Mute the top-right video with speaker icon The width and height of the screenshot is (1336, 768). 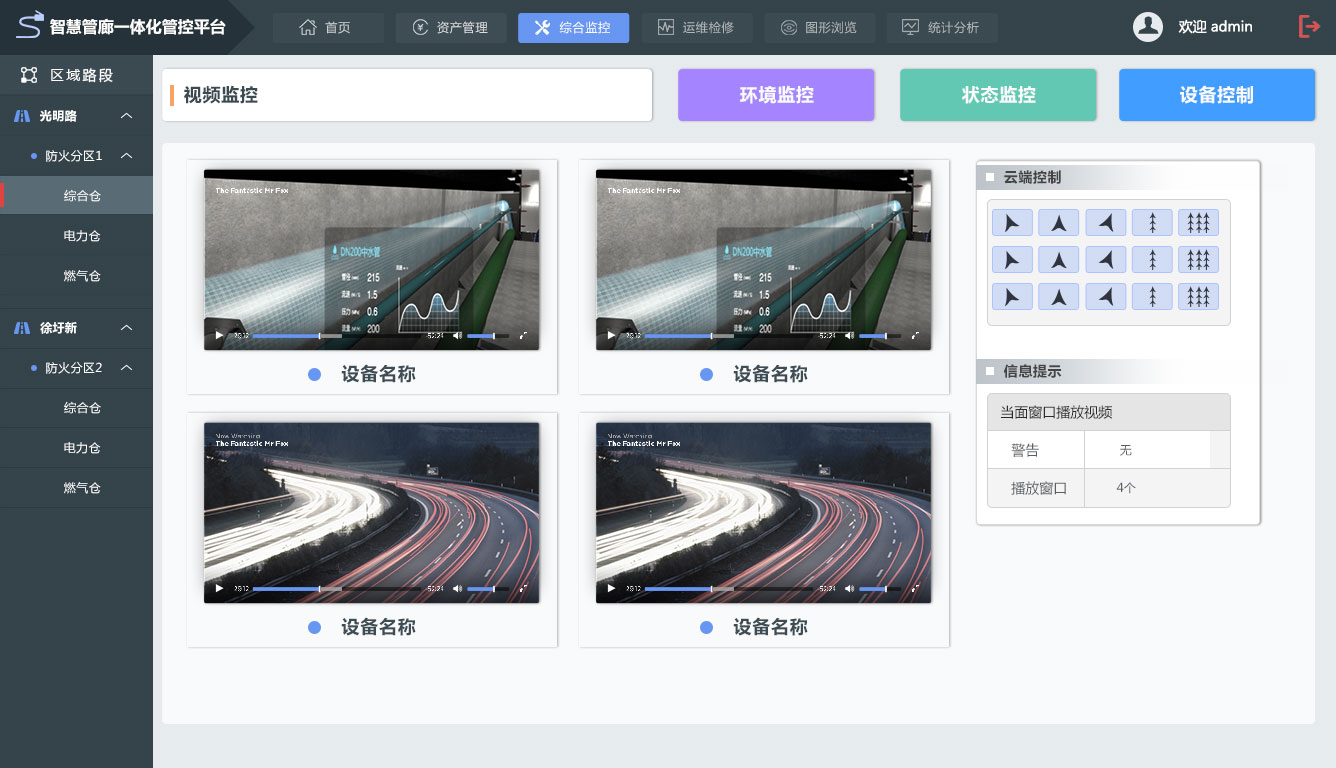[x=849, y=336]
